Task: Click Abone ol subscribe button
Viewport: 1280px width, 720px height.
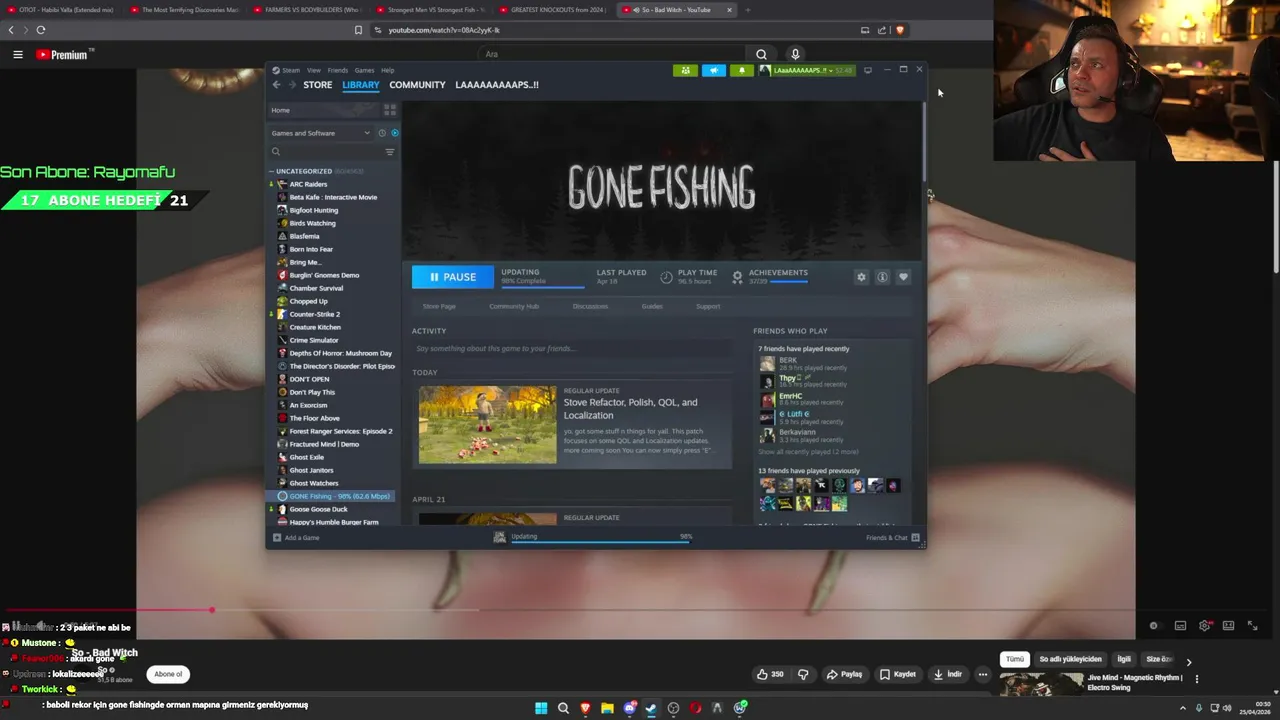Action: tap(168, 674)
